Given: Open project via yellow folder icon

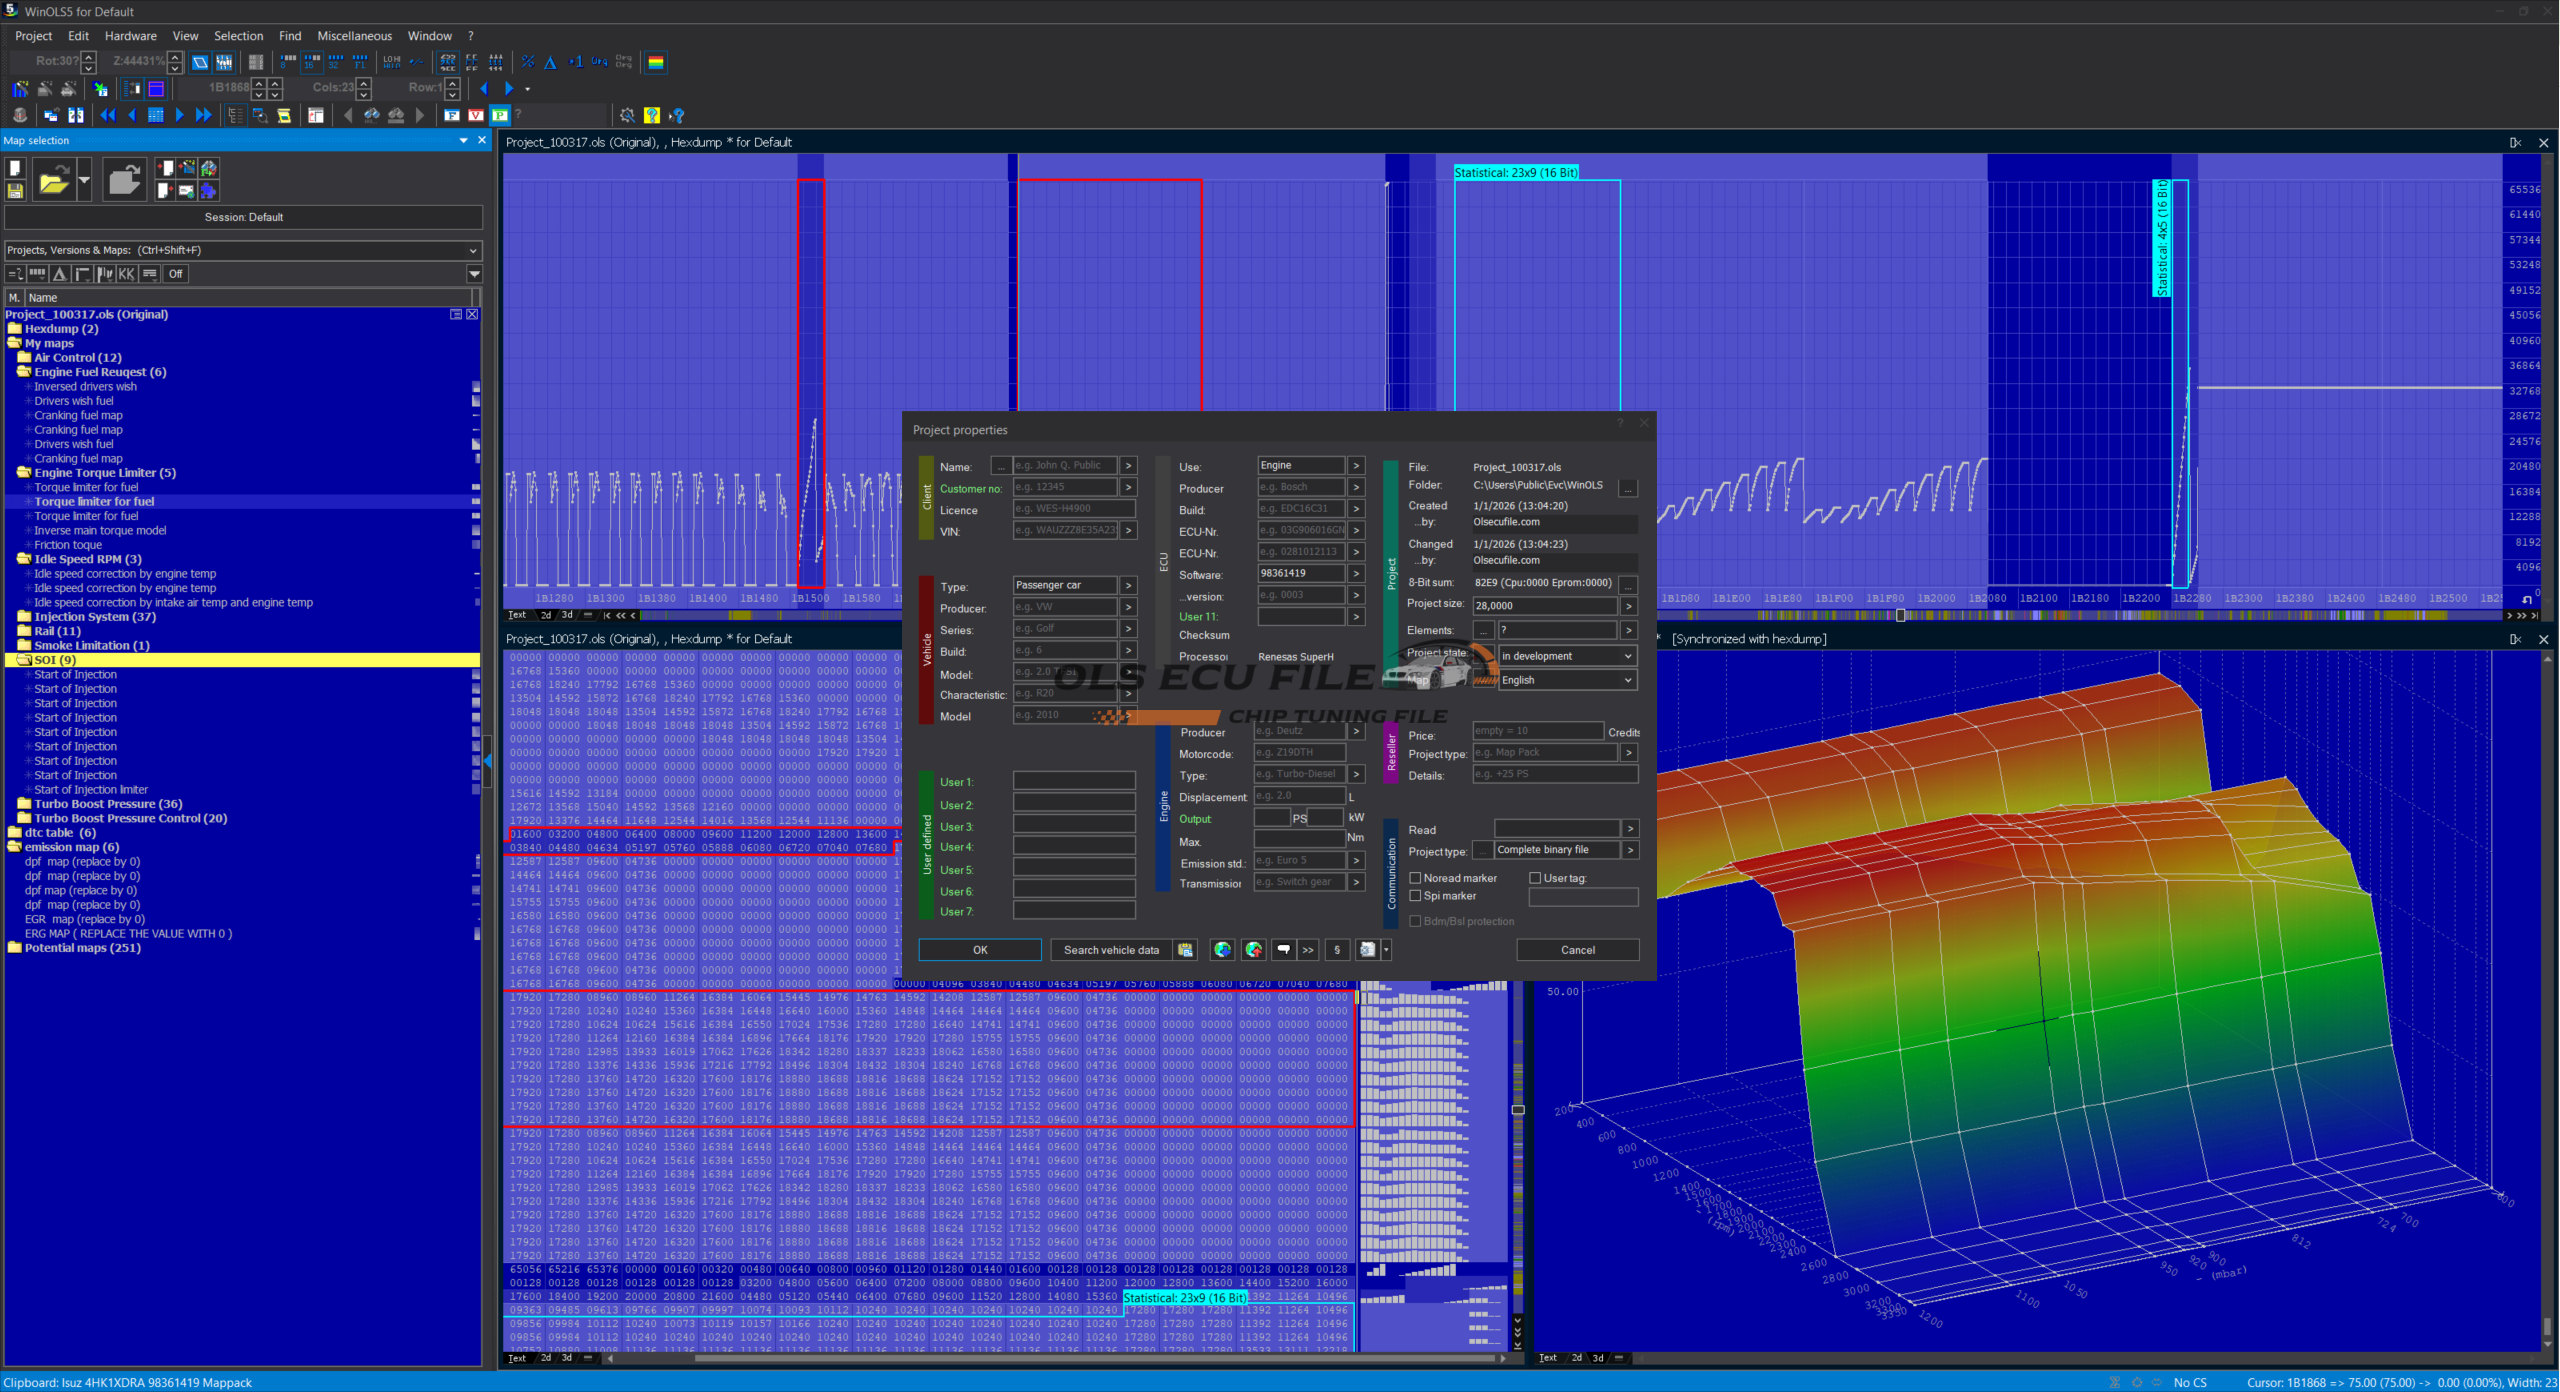Looking at the screenshot, I should click(x=53, y=181).
